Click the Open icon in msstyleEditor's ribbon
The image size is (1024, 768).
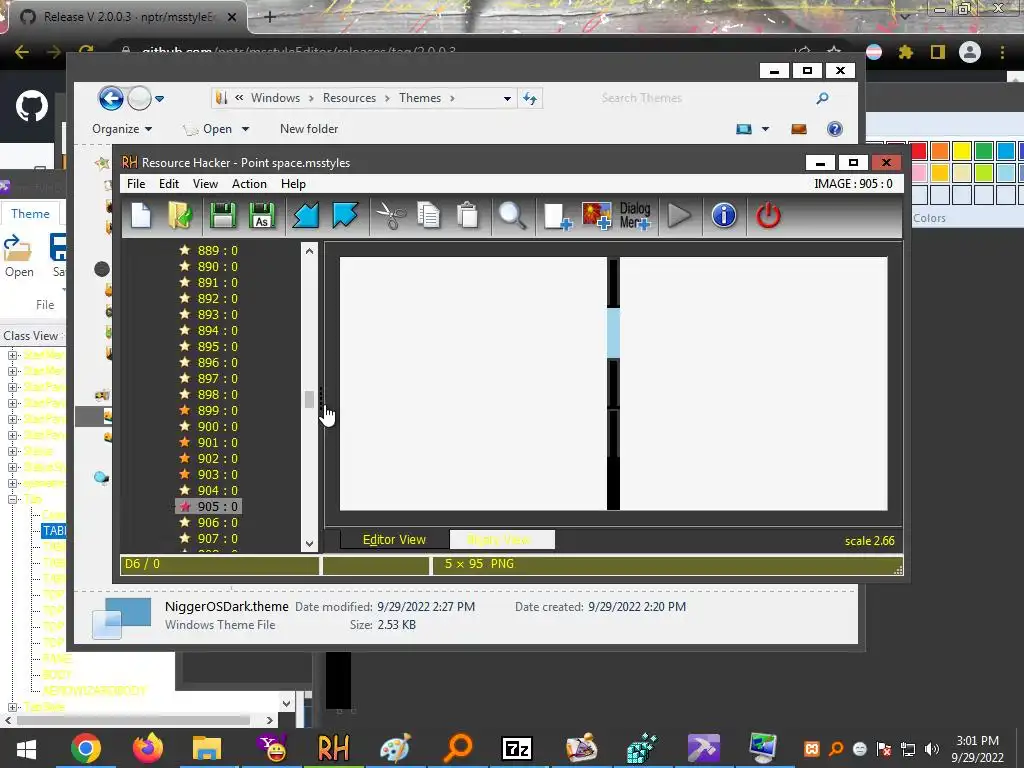click(x=19, y=256)
